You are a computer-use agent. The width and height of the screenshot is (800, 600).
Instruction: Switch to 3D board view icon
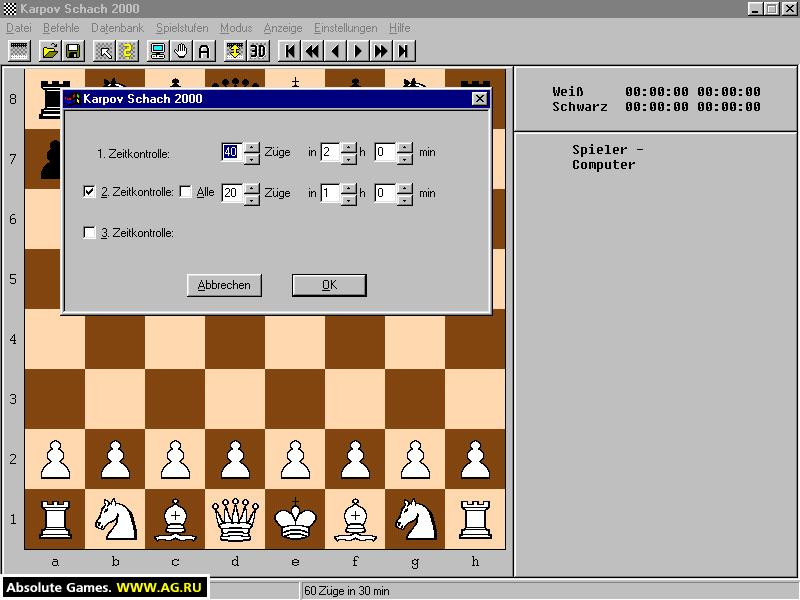click(x=258, y=51)
